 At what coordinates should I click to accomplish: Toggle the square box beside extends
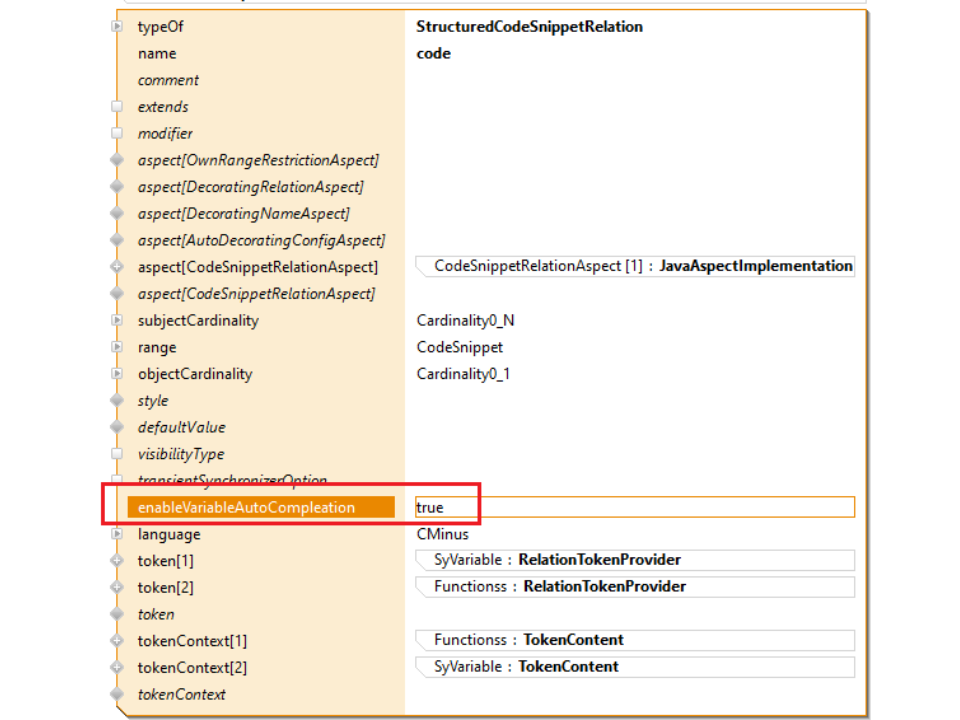(117, 107)
